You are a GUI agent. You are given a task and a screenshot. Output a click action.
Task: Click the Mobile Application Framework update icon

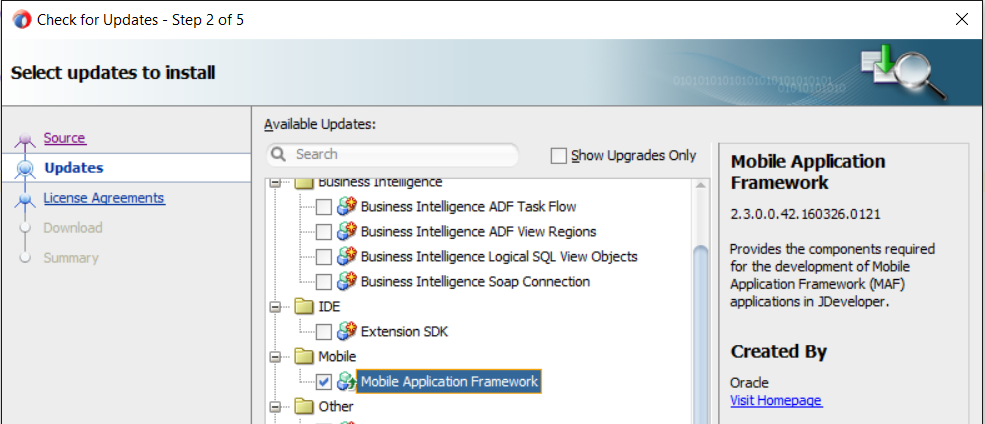click(347, 381)
